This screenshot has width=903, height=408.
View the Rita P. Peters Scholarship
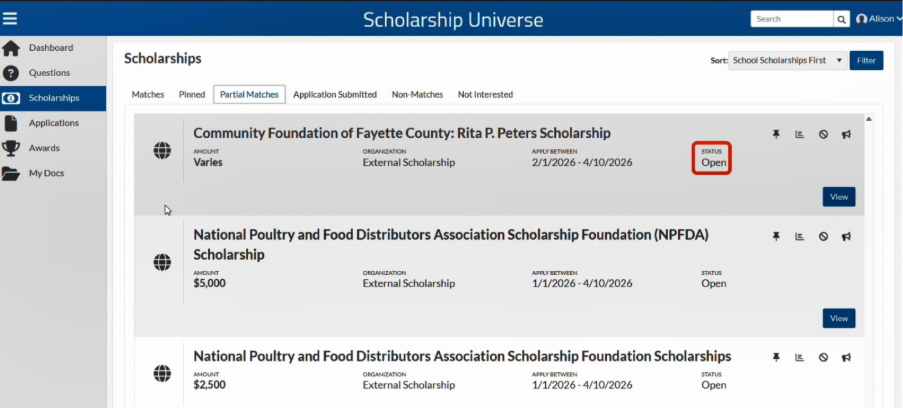click(x=839, y=197)
